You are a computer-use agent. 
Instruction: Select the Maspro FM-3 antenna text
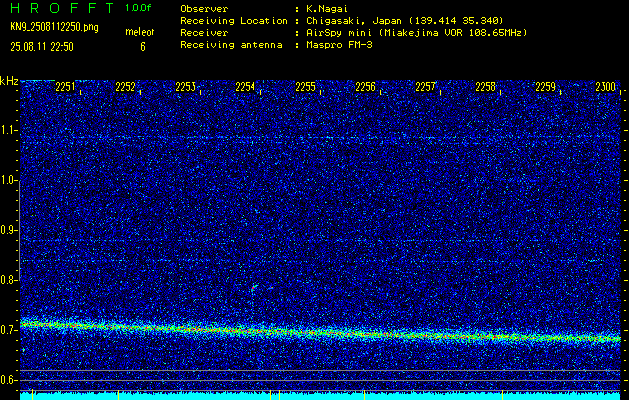(x=339, y=45)
